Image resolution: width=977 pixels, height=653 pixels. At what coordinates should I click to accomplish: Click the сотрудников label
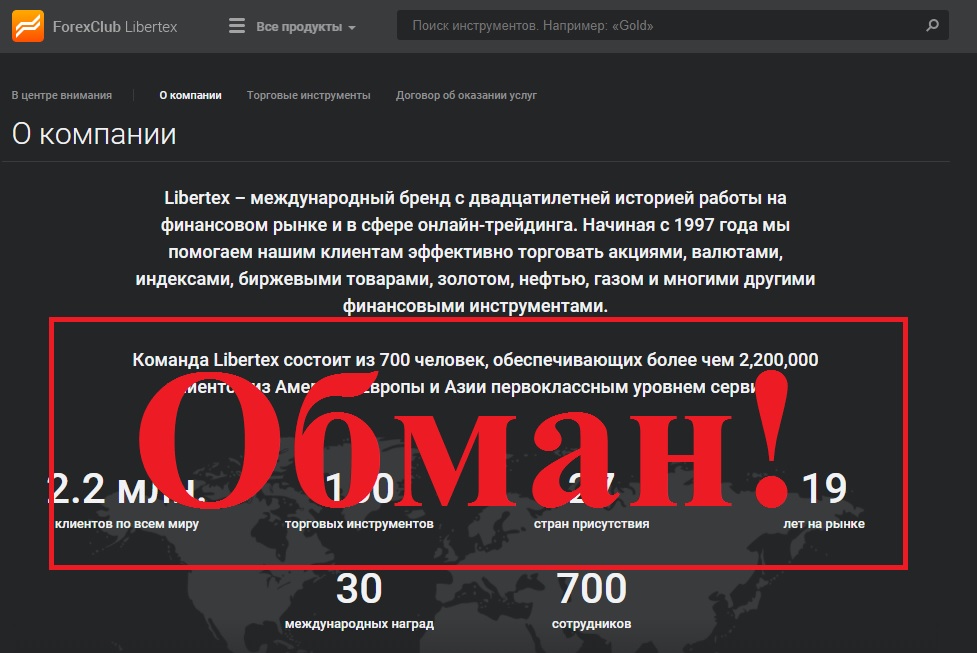click(x=591, y=624)
